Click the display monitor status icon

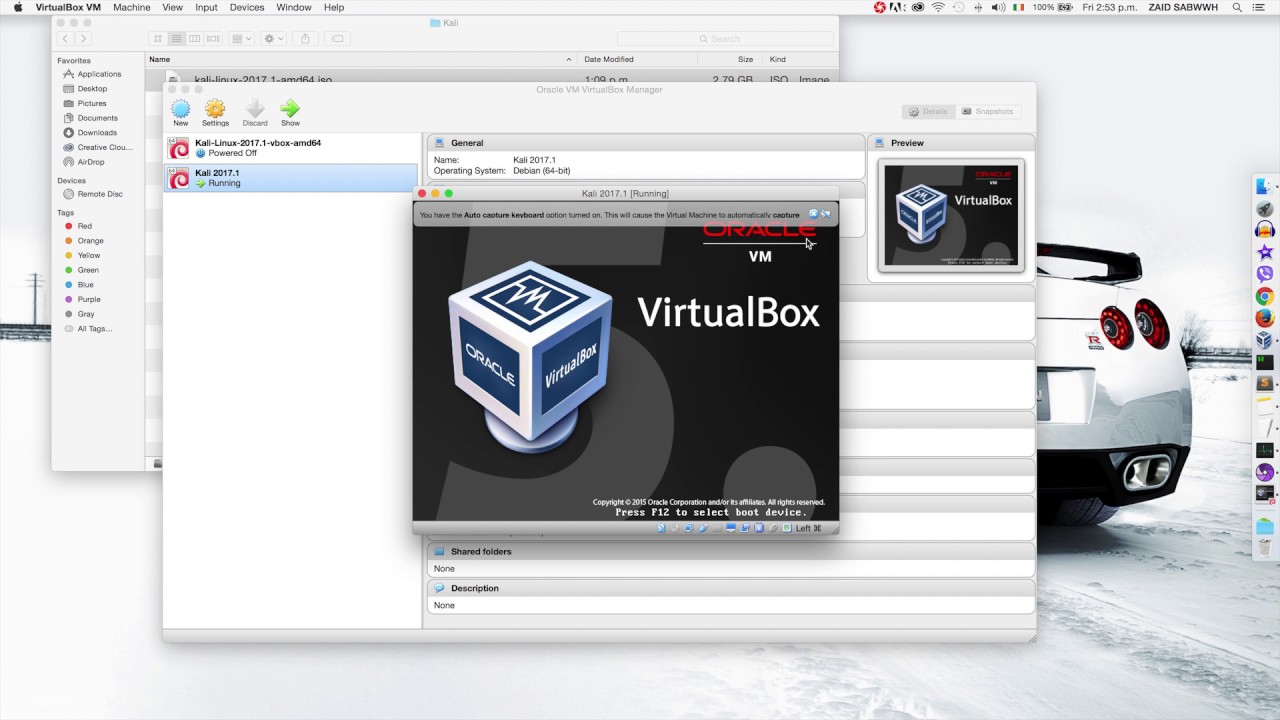[x=731, y=528]
